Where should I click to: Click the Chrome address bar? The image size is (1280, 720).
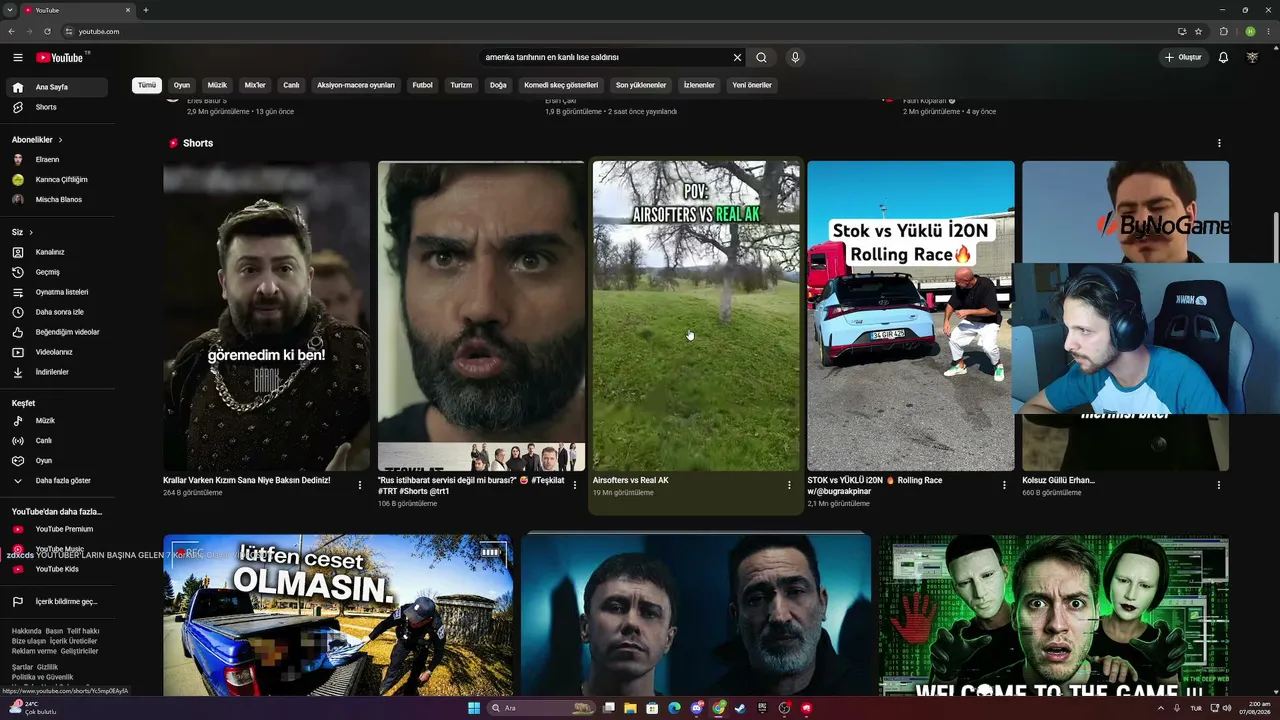(620, 31)
